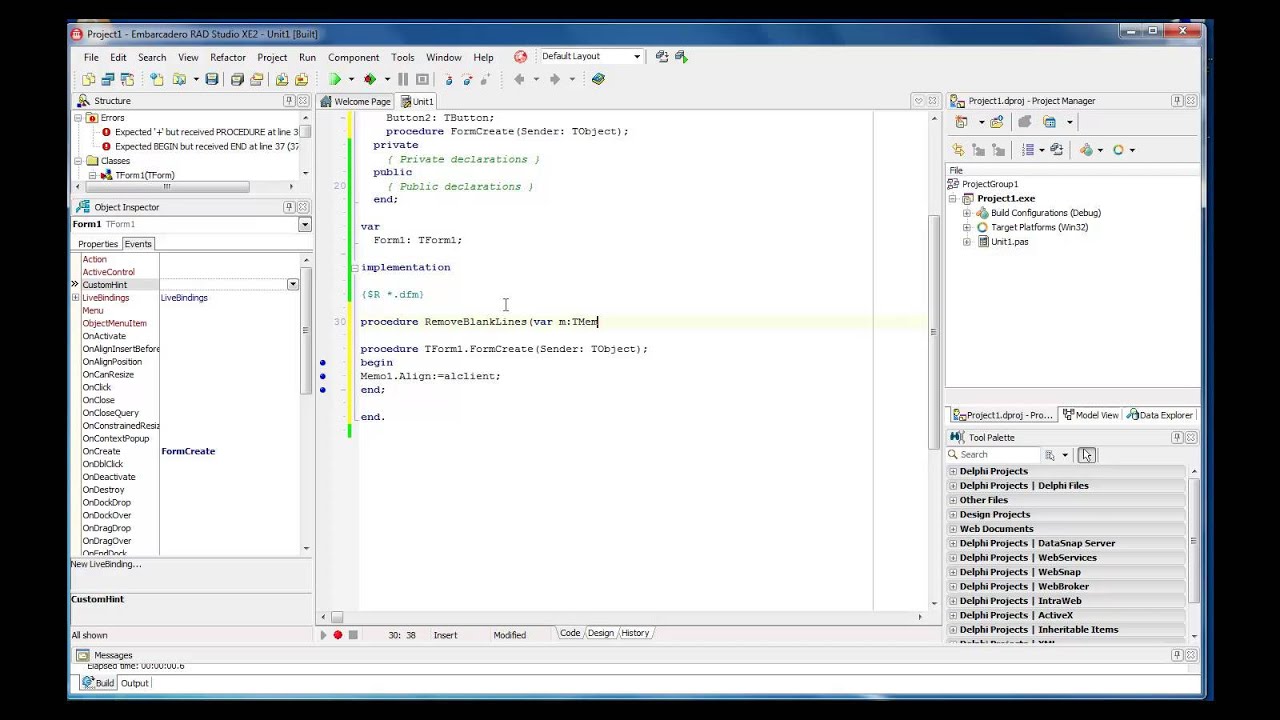The height and width of the screenshot is (720, 1280).
Task: Switch to the Output tab in Messages
Action: (x=134, y=683)
